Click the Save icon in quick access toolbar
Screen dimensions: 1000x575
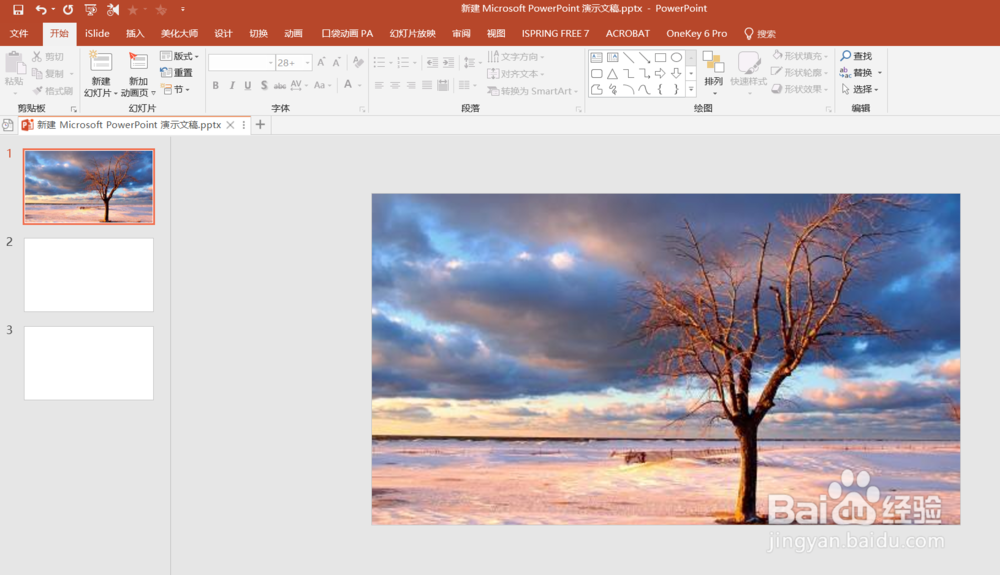[18, 9]
